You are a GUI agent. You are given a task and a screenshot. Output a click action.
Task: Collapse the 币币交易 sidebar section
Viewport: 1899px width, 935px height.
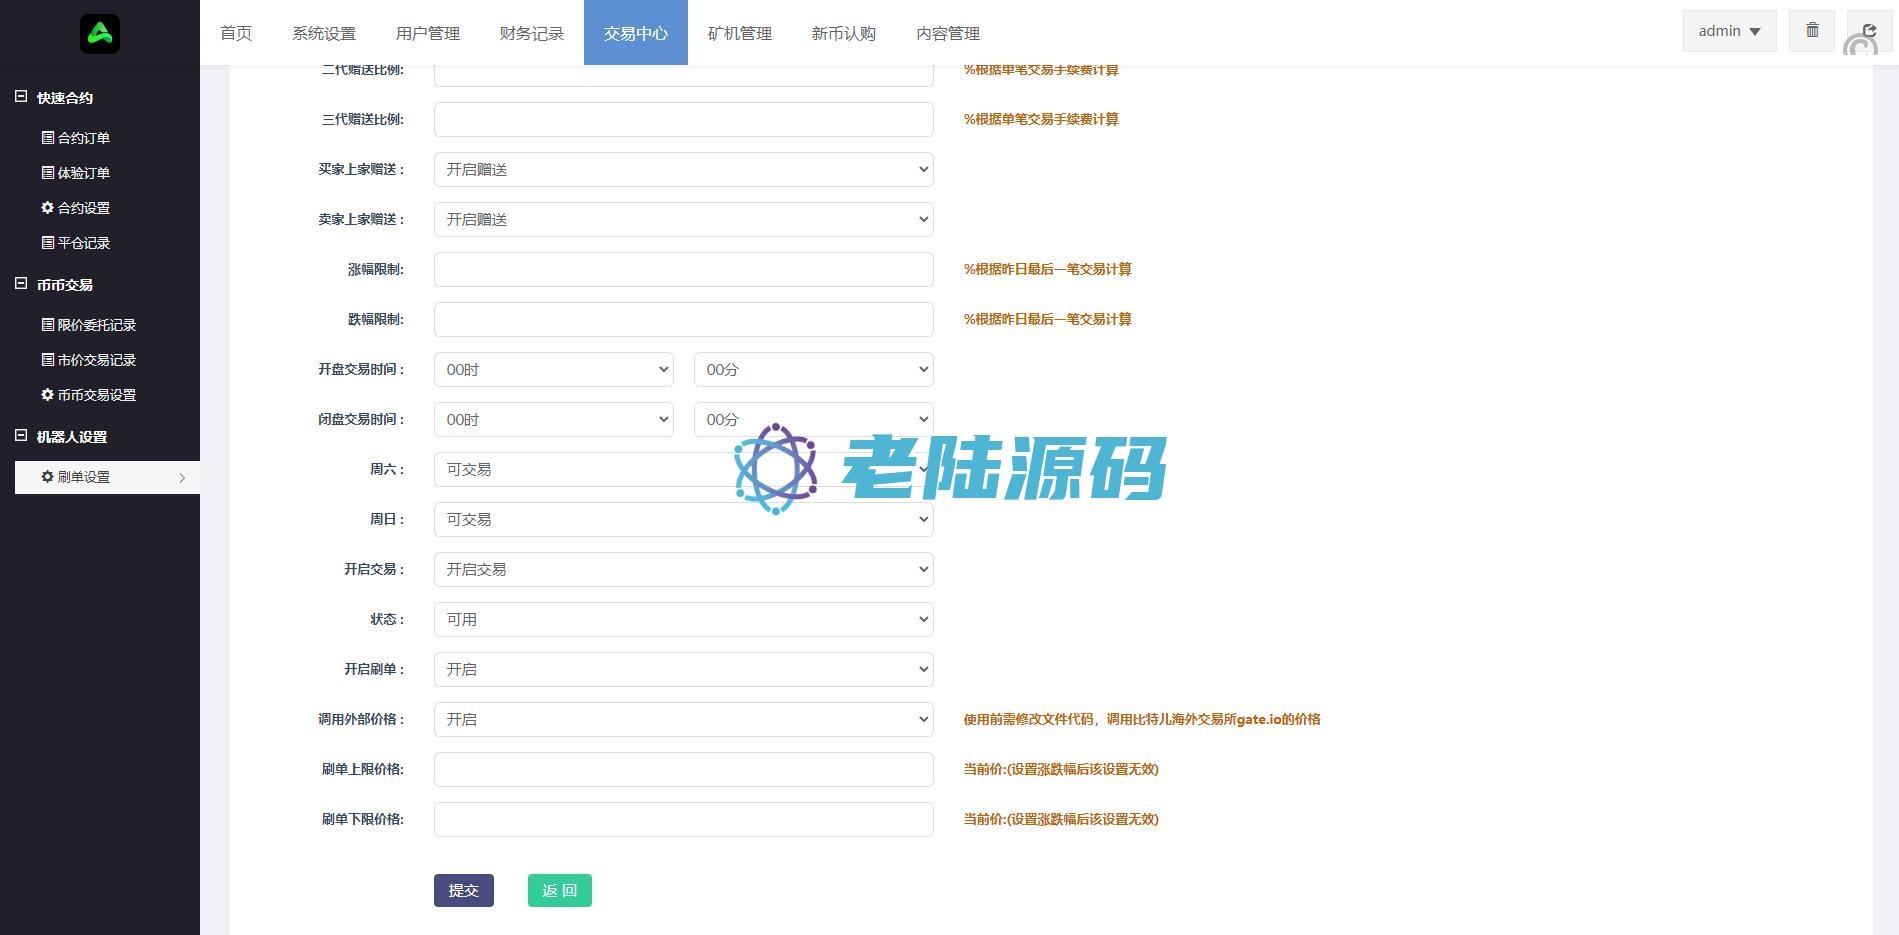(21, 284)
